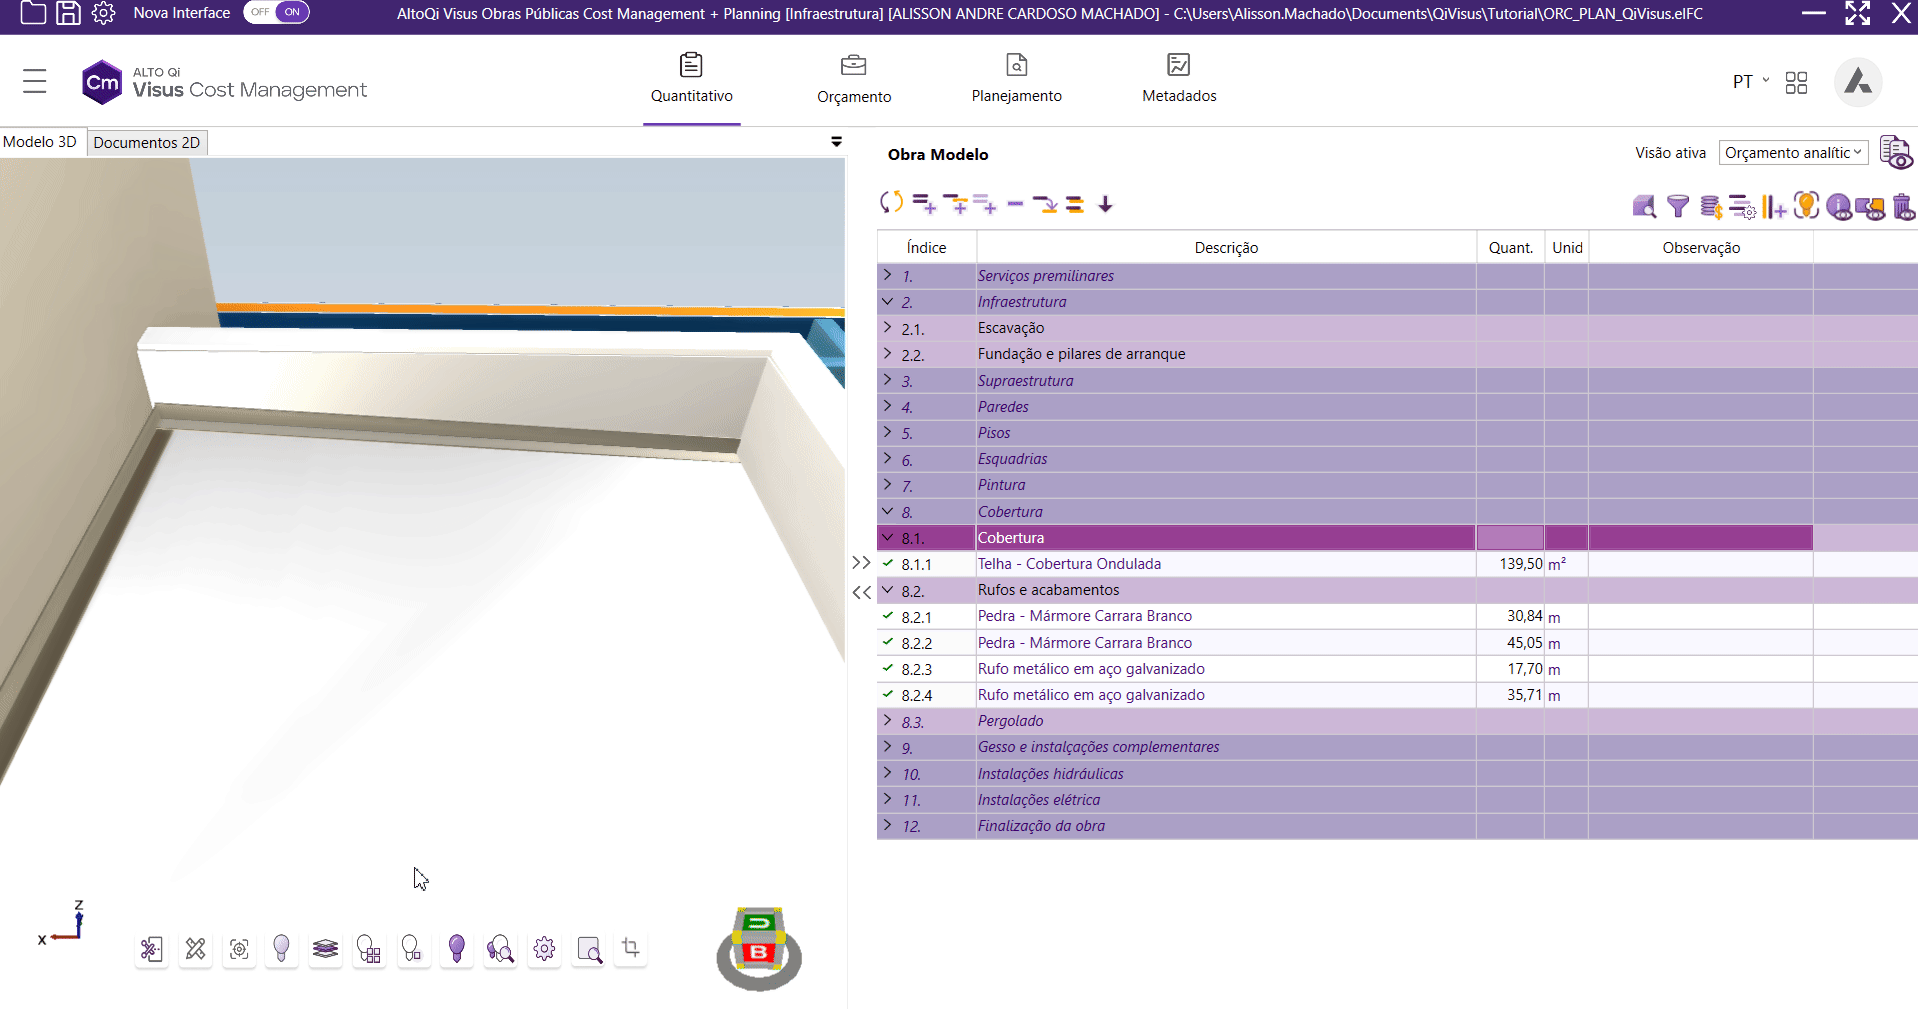Click the measure ruler and pencil tool
The height and width of the screenshot is (1009, 1918).
(x=195, y=949)
